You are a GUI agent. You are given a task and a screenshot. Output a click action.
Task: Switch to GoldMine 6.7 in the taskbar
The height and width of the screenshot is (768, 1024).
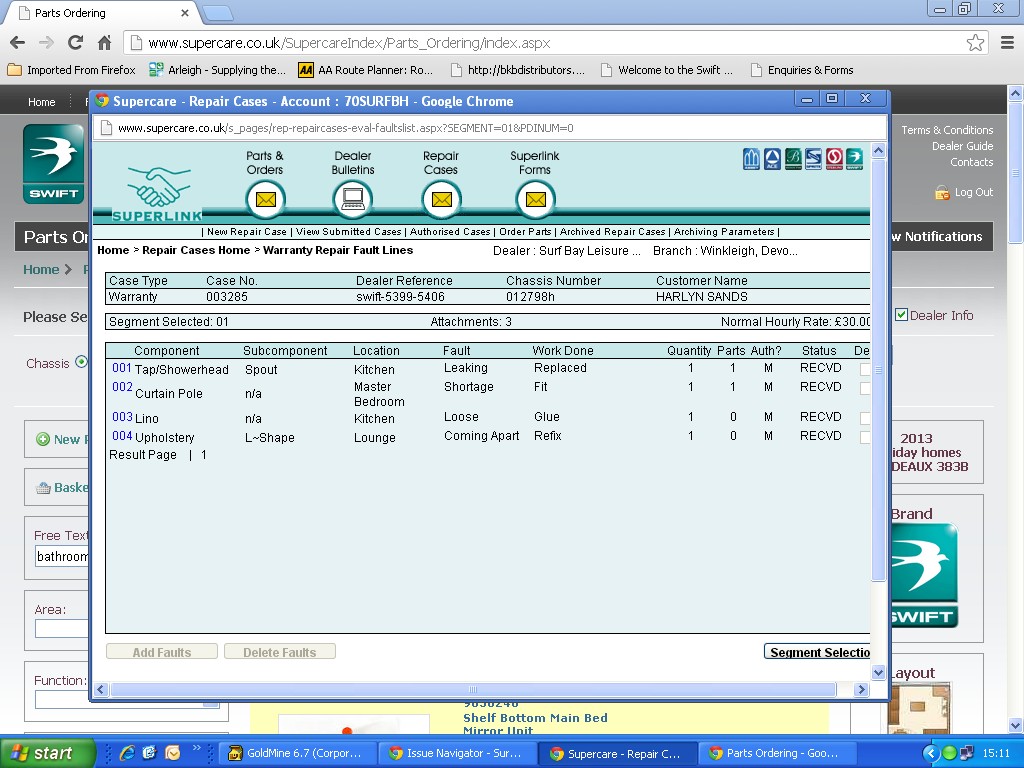pyautogui.click(x=297, y=753)
